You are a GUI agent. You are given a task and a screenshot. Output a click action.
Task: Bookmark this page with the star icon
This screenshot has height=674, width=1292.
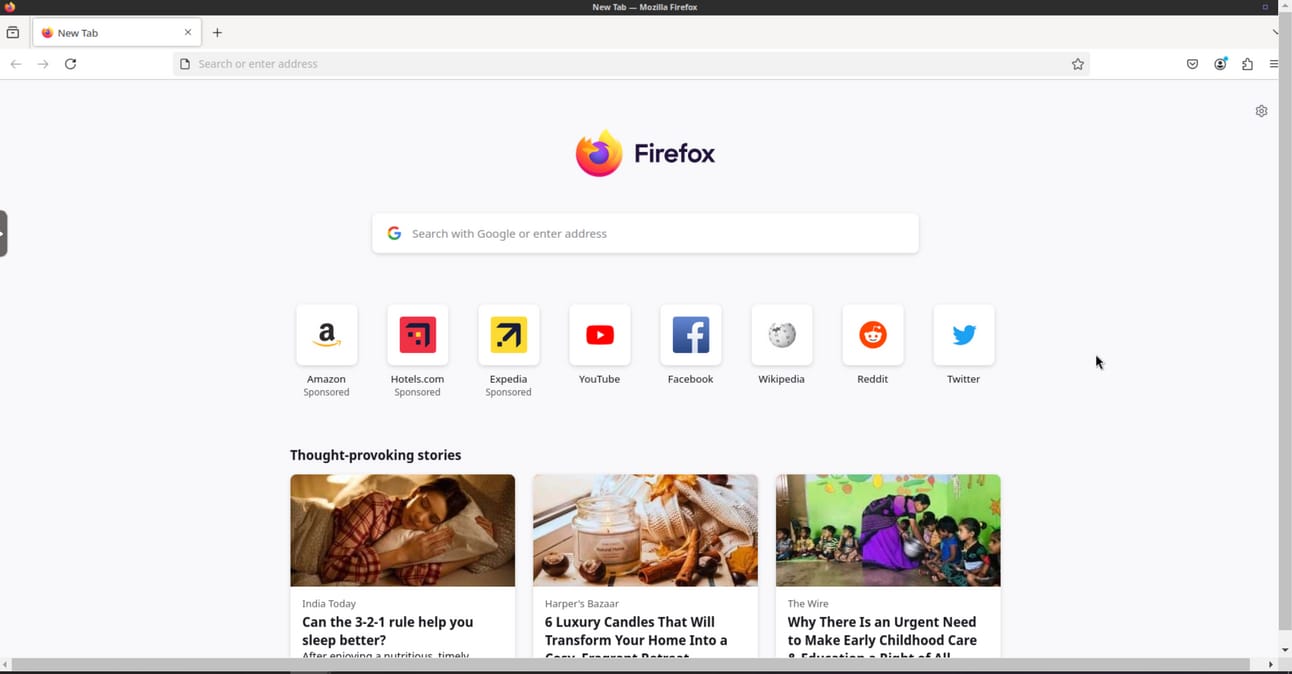point(1078,64)
